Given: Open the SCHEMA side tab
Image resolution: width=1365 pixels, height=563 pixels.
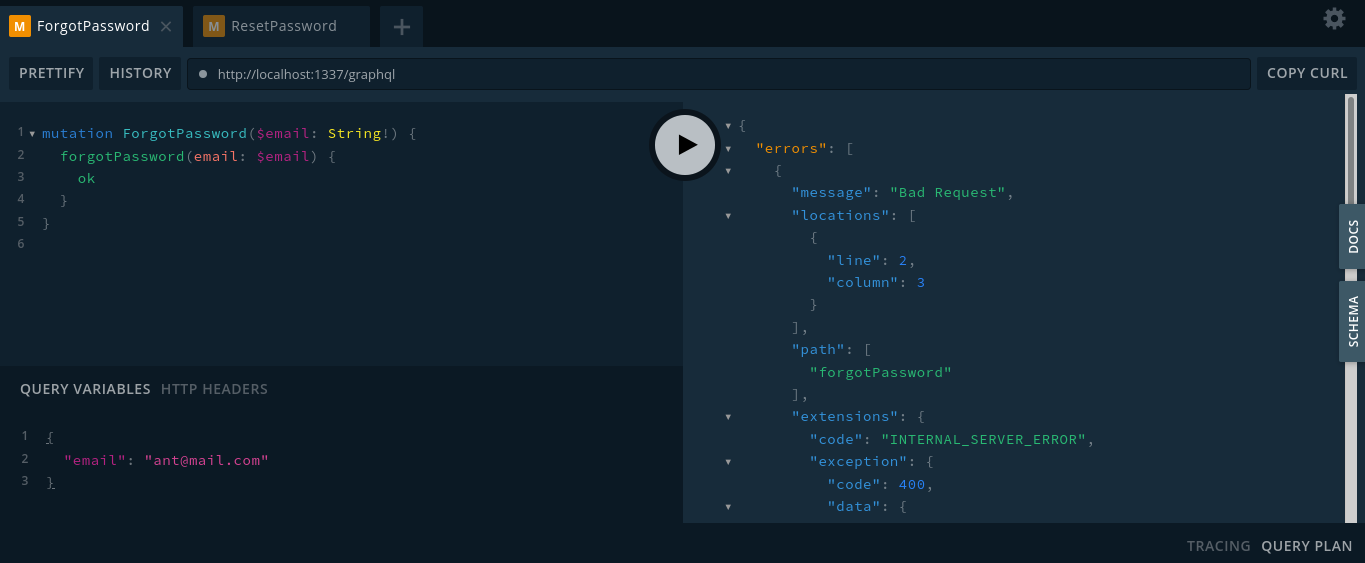Looking at the screenshot, I should point(1352,321).
